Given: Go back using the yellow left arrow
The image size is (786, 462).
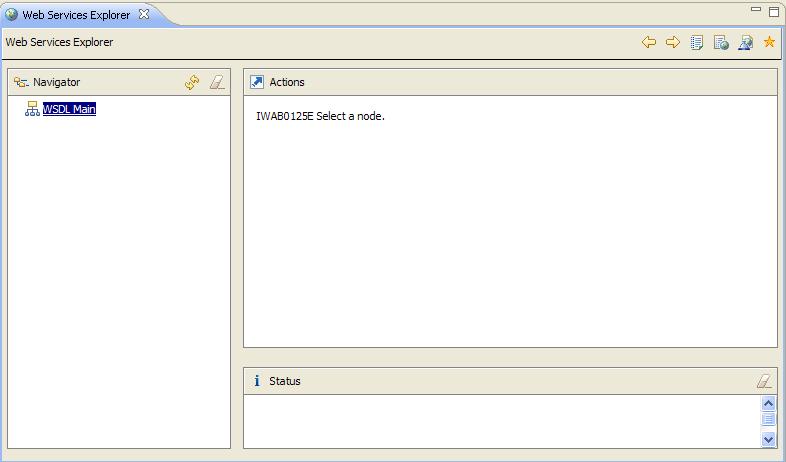Looking at the screenshot, I should coord(649,42).
